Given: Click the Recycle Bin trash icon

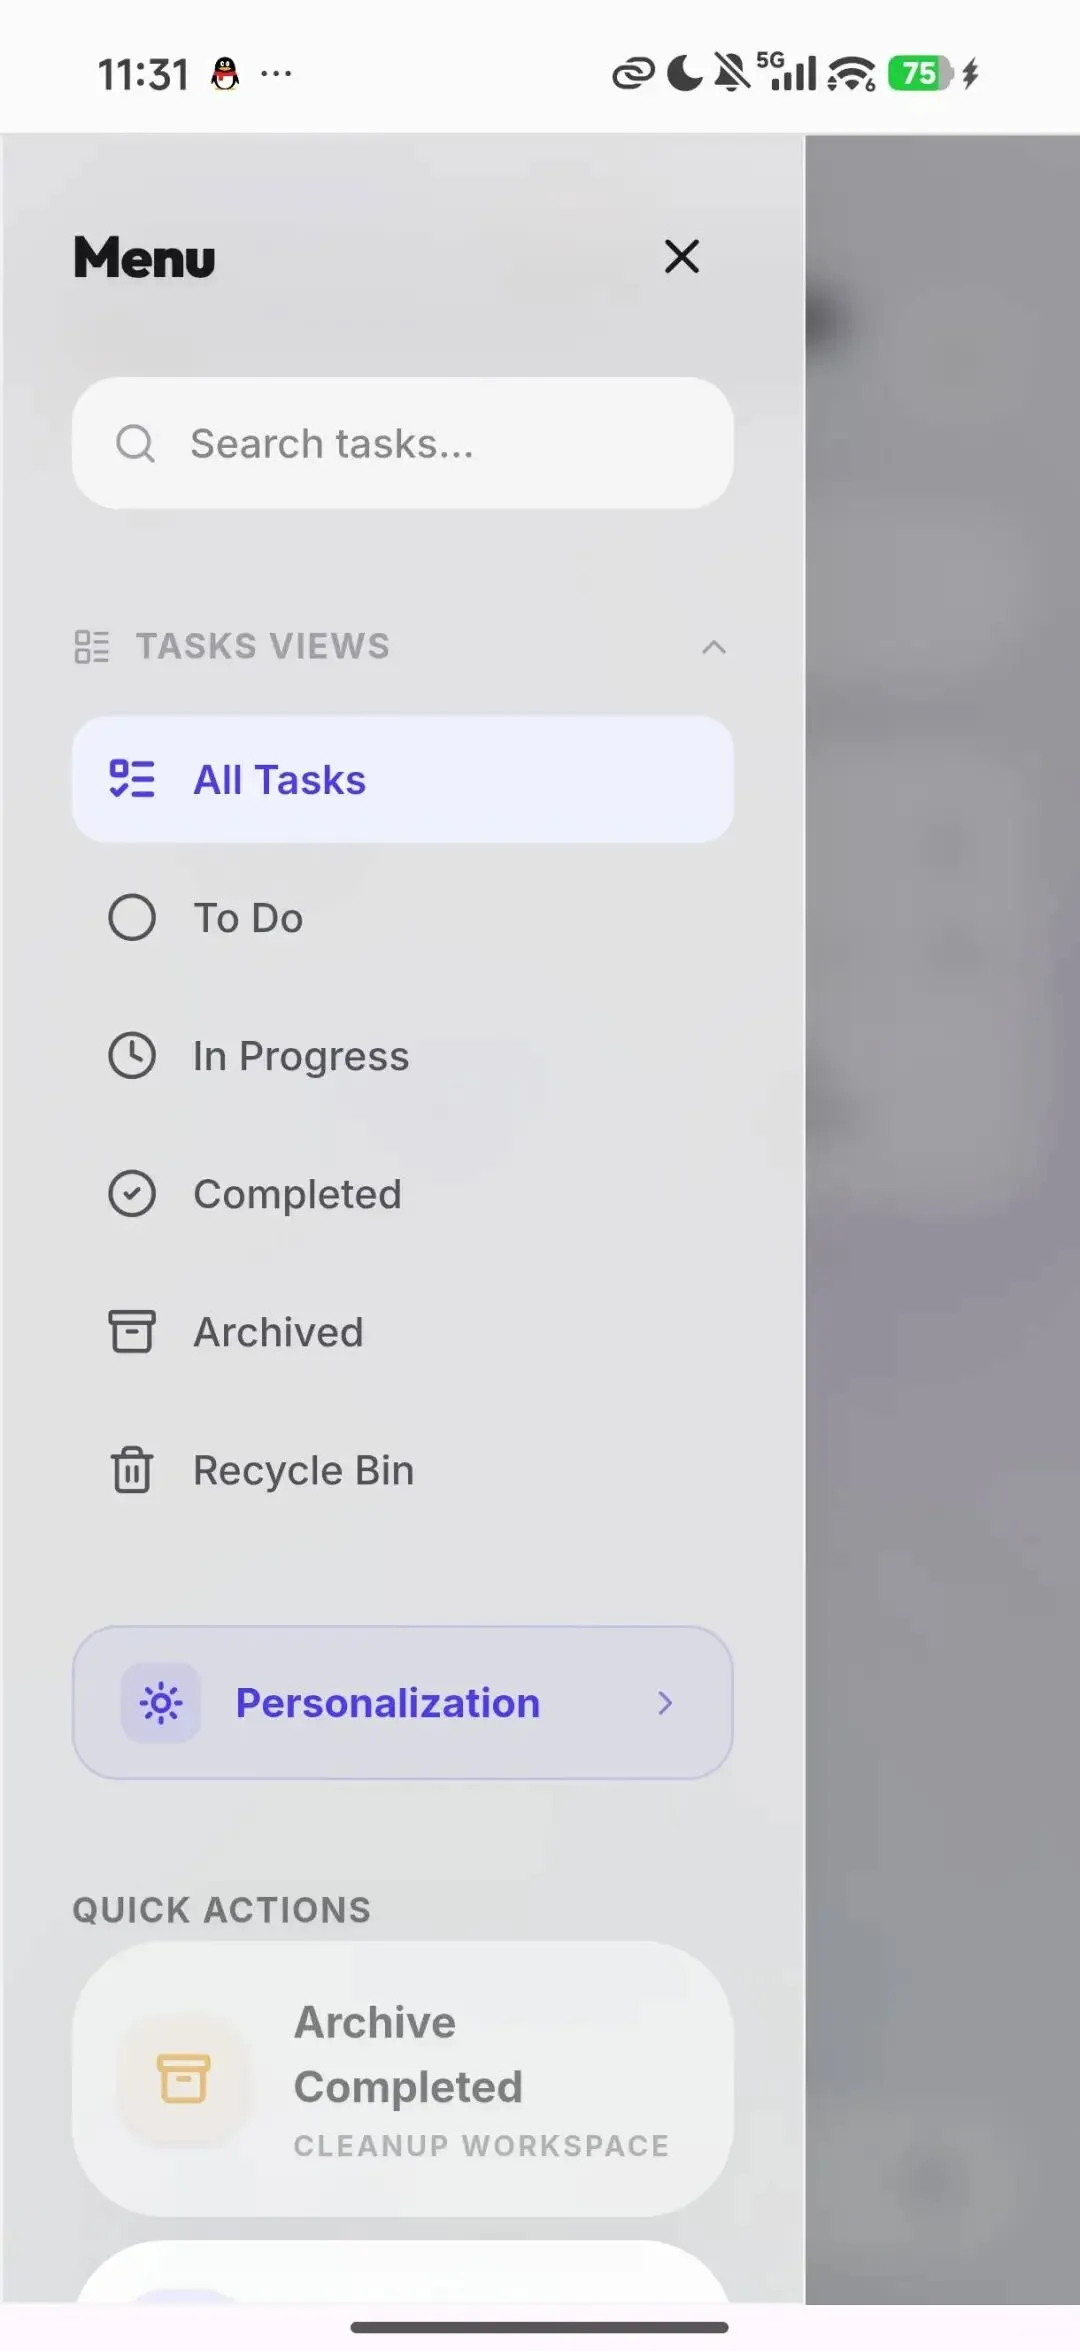Looking at the screenshot, I should 132,1469.
